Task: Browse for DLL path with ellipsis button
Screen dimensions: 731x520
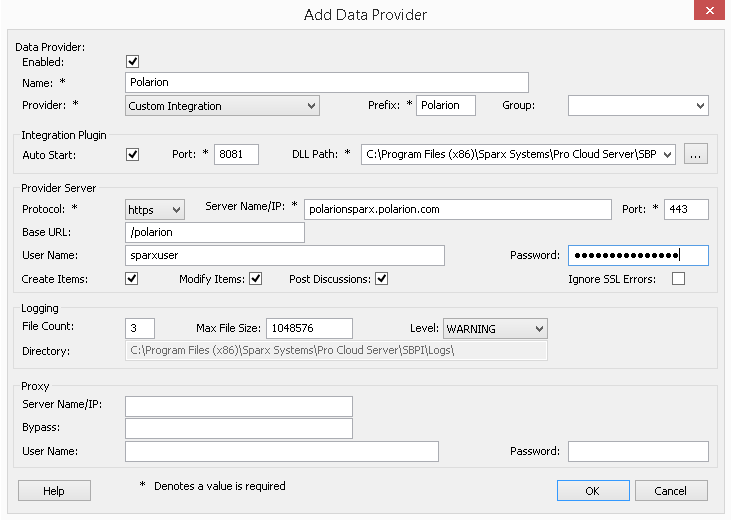Action: (696, 154)
